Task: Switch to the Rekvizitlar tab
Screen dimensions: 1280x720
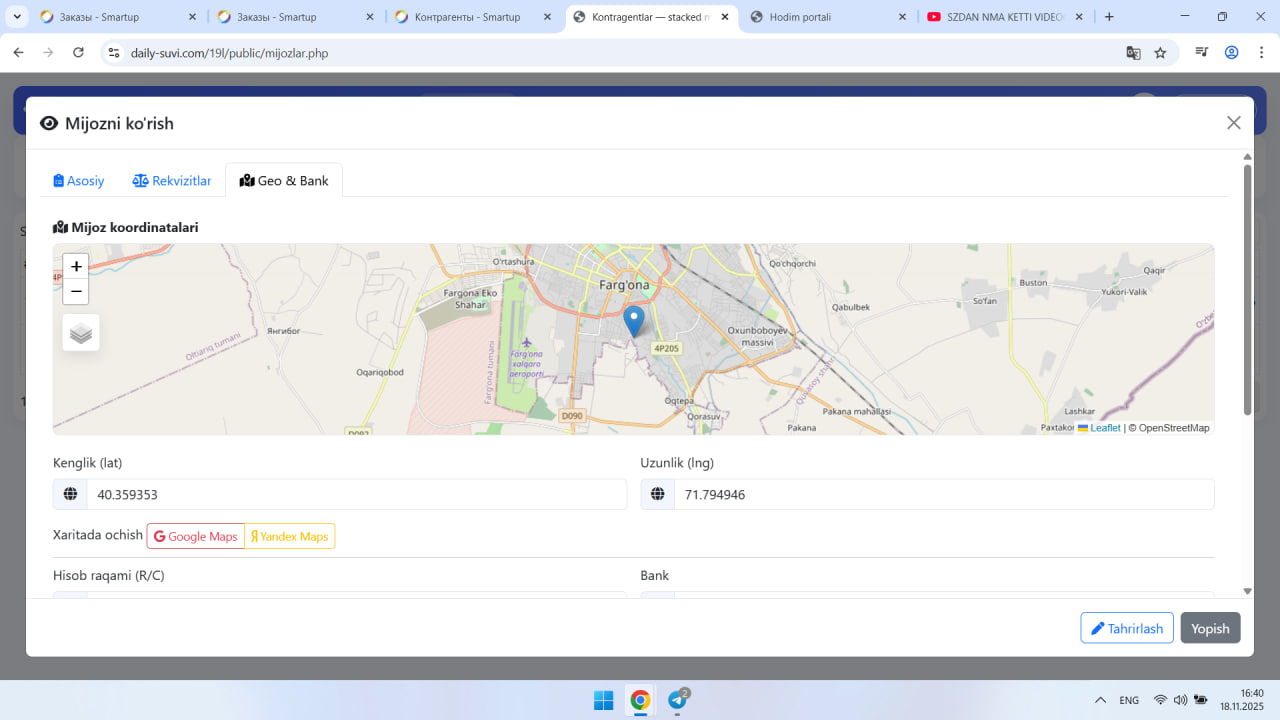Action: (x=172, y=181)
